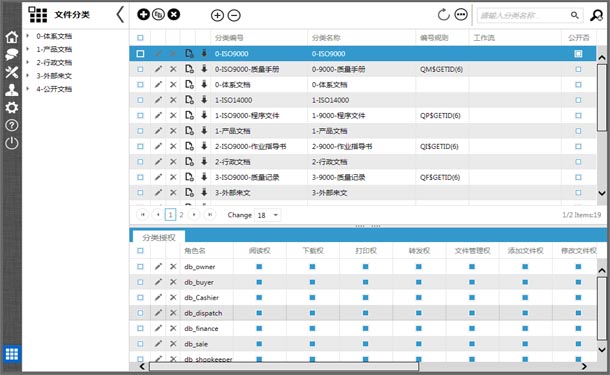Open the settings gear sidebar icon
Image resolution: width=610 pixels, height=375 pixels.
pos(12,107)
